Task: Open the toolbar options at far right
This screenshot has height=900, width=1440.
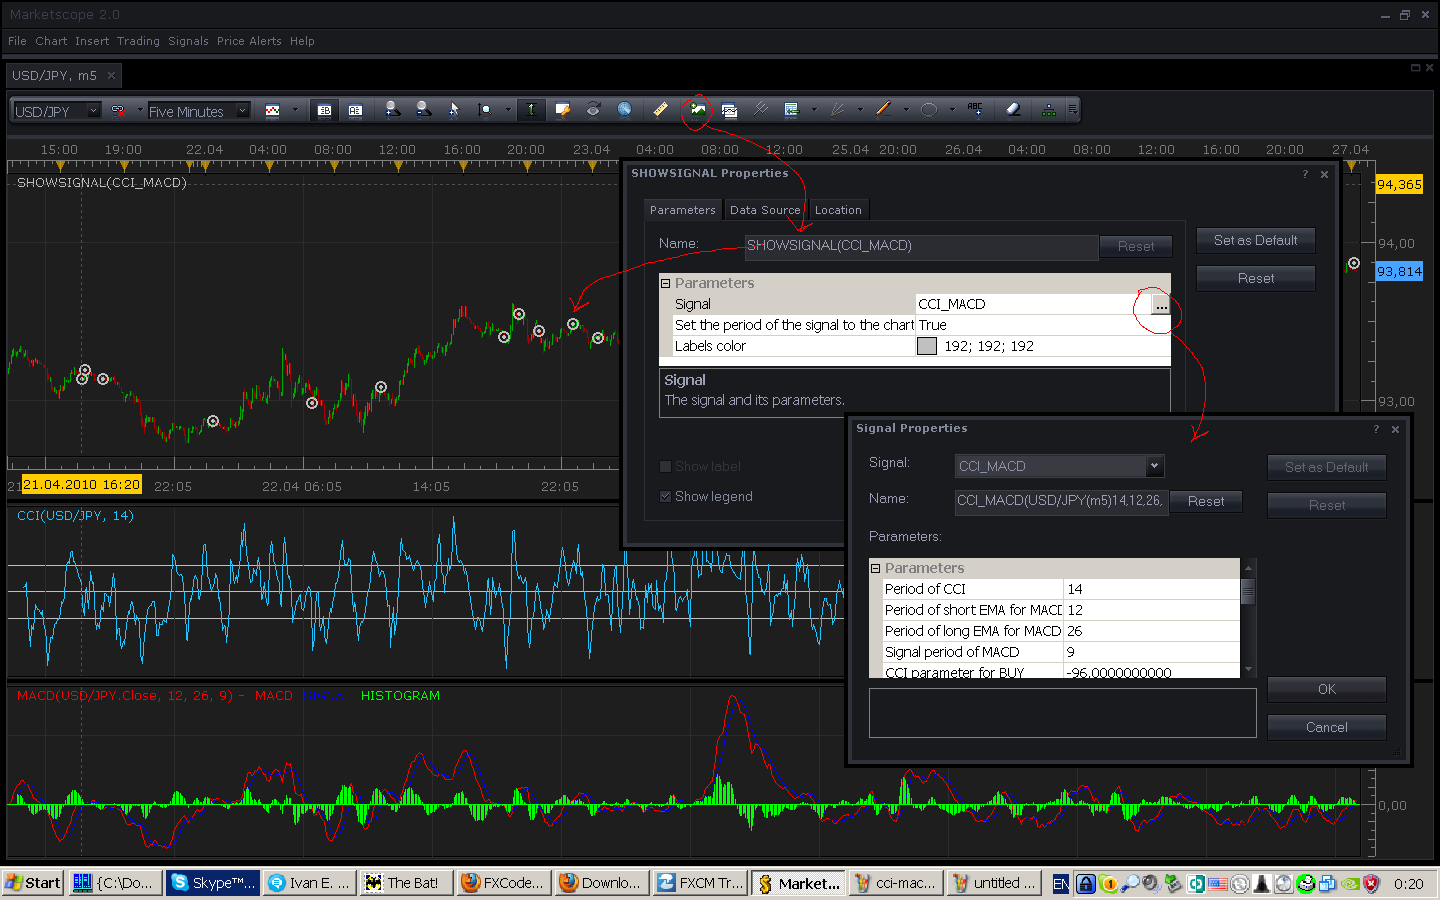Action: click(1072, 110)
